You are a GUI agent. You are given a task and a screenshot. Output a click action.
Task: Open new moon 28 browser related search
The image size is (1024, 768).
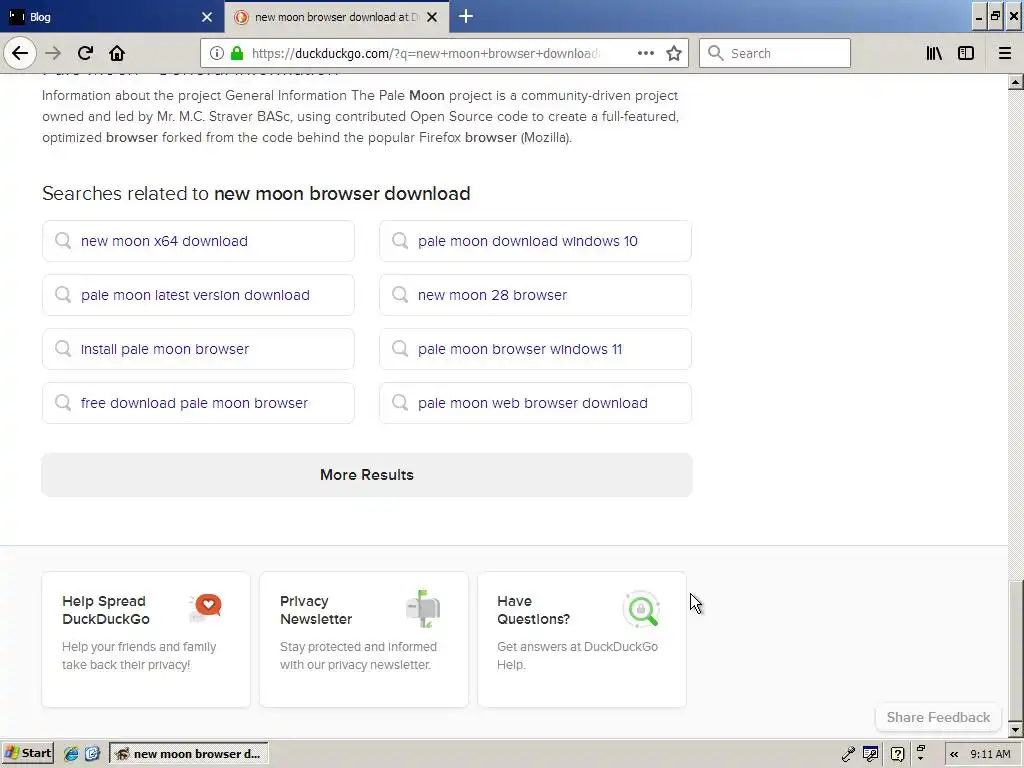[535, 295]
